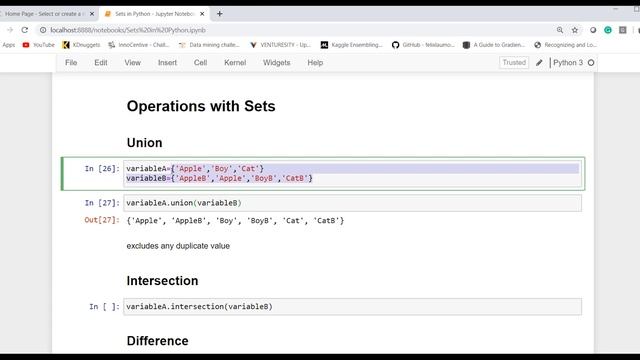Open the browser zoom magnifier icon
Viewport: 640px width, 360px height.
(560, 30)
